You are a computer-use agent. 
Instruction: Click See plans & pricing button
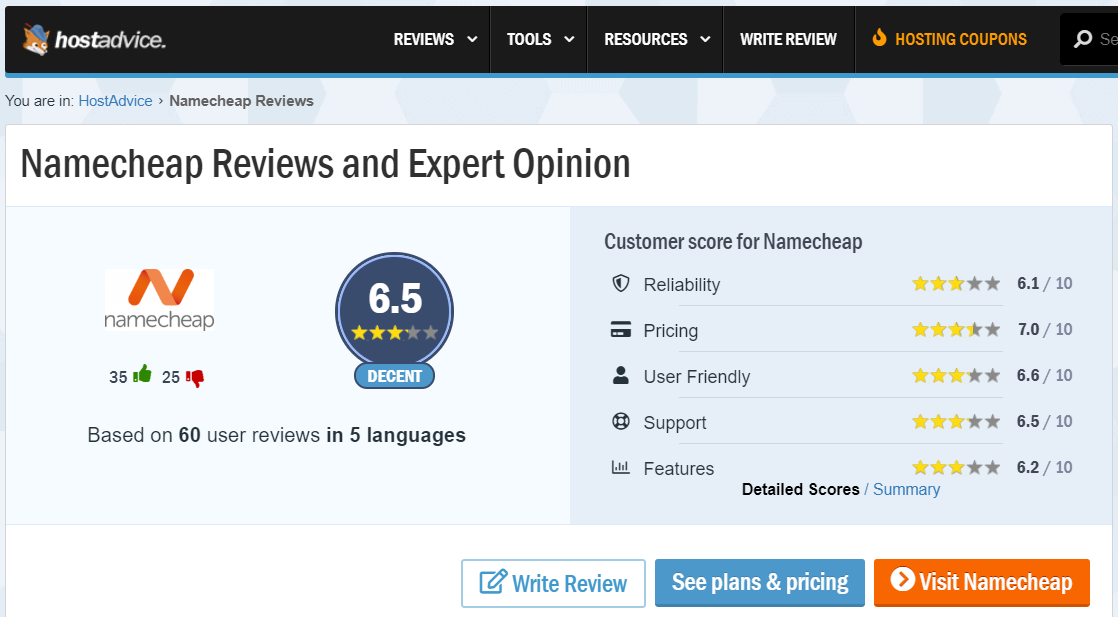pos(760,582)
